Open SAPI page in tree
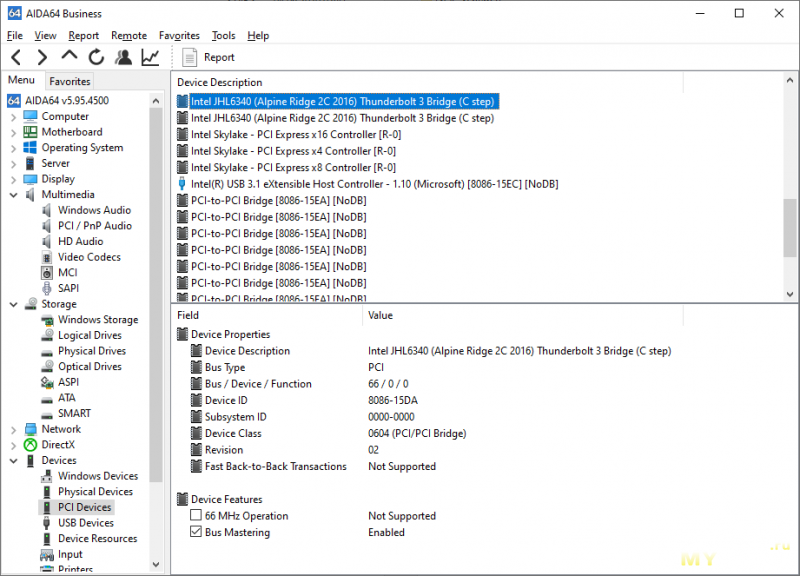 pyautogui.click(x=68, y=288)
